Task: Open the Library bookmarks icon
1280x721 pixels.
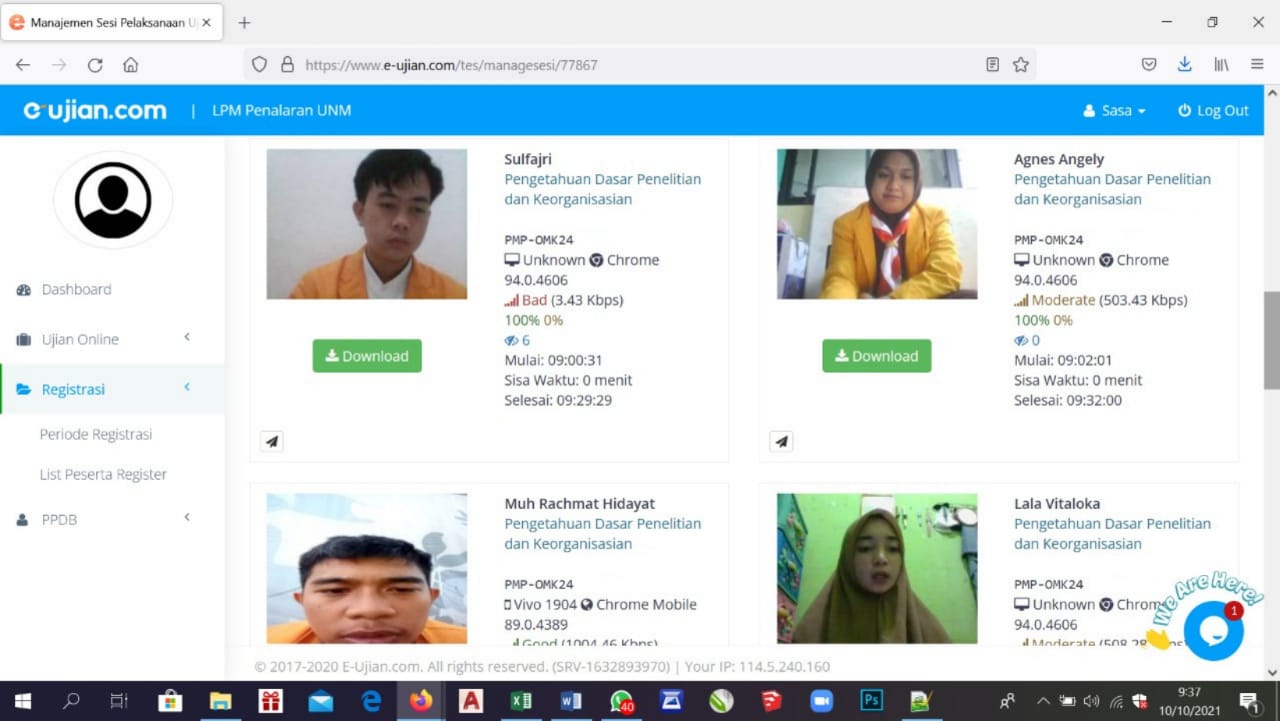Action: [1221, 65]
